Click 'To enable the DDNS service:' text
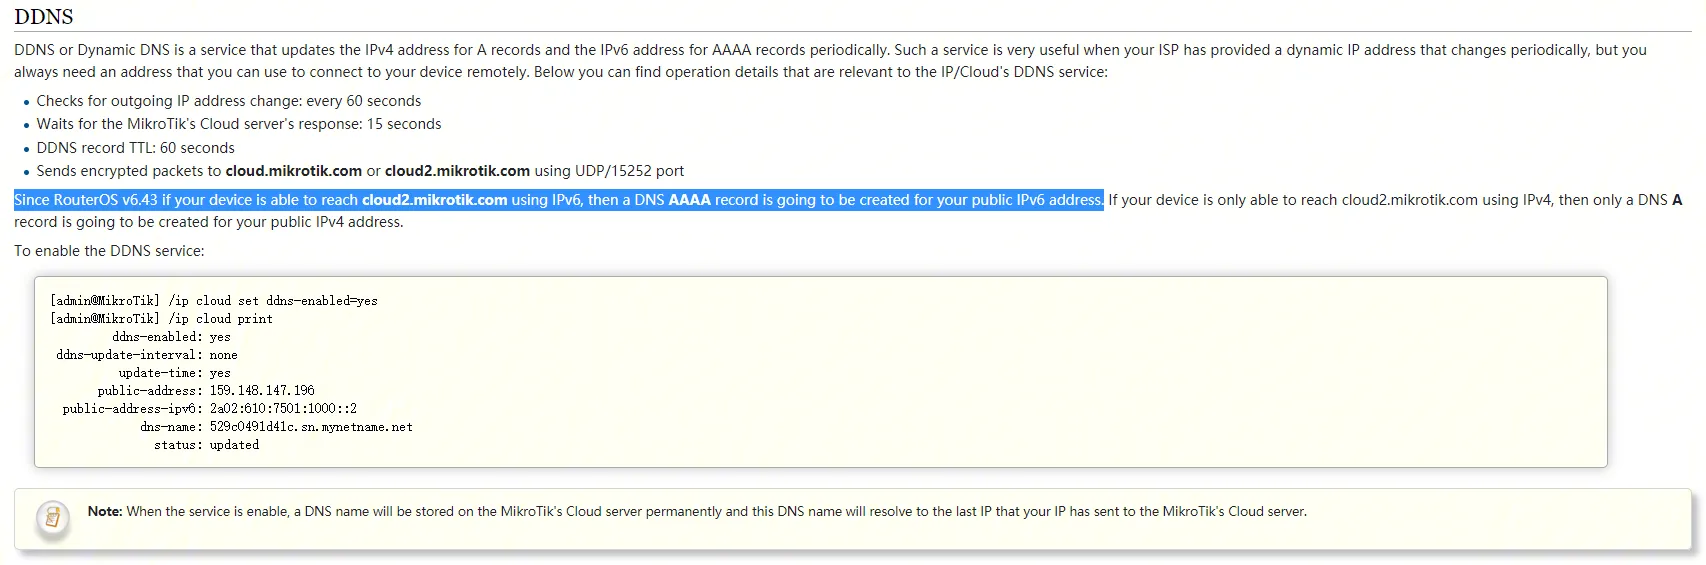The image size is (1706, 565). 109,251
